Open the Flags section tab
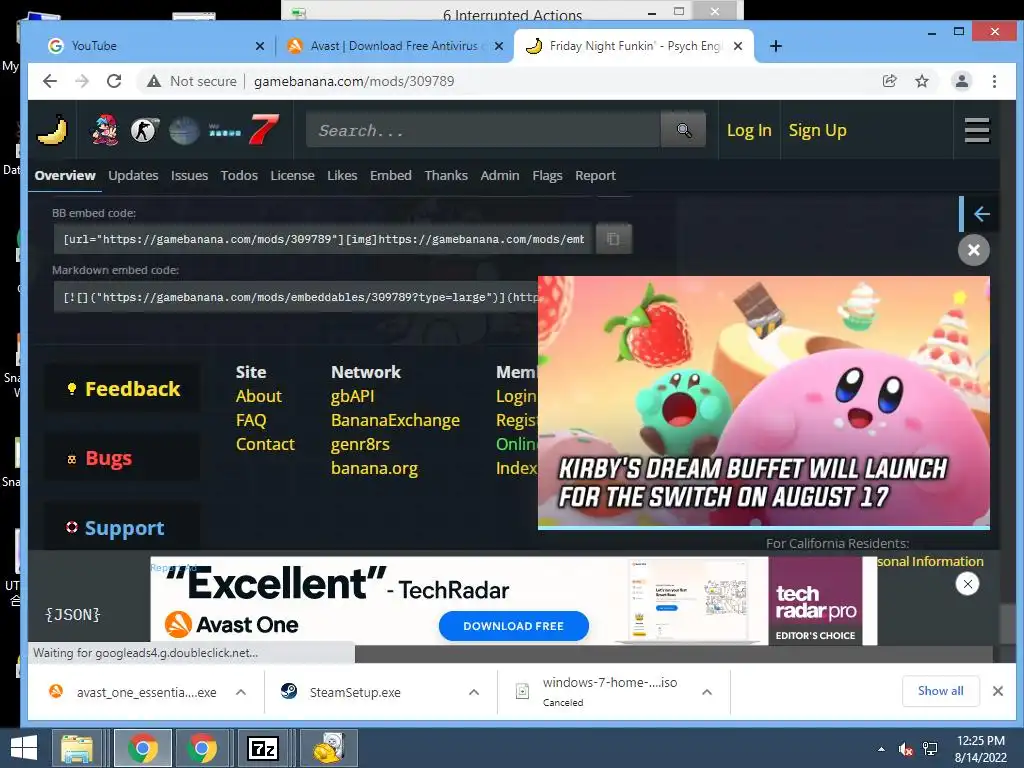 coord(547,175)
